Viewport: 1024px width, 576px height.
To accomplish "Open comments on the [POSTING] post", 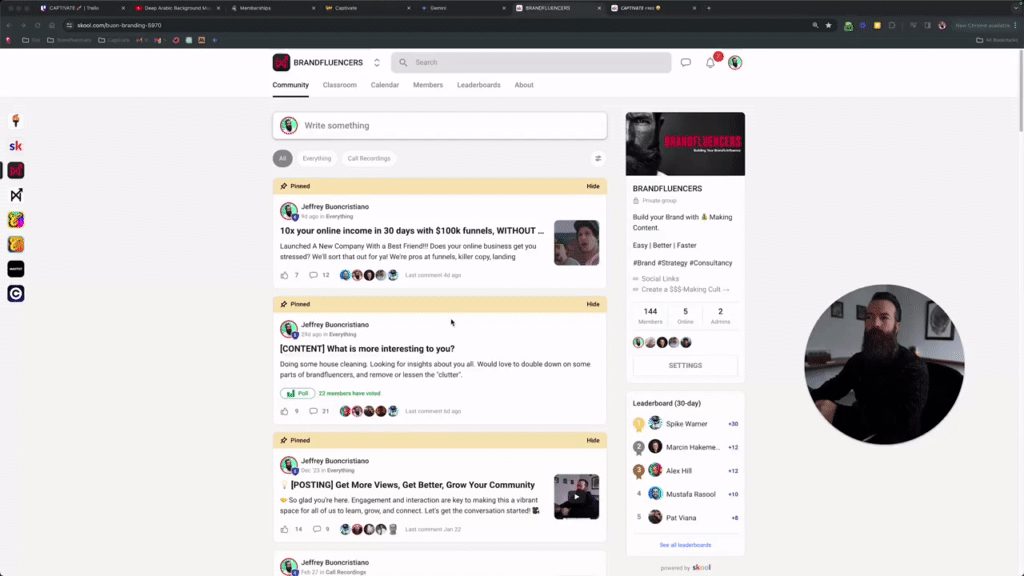I will (317, 529).
